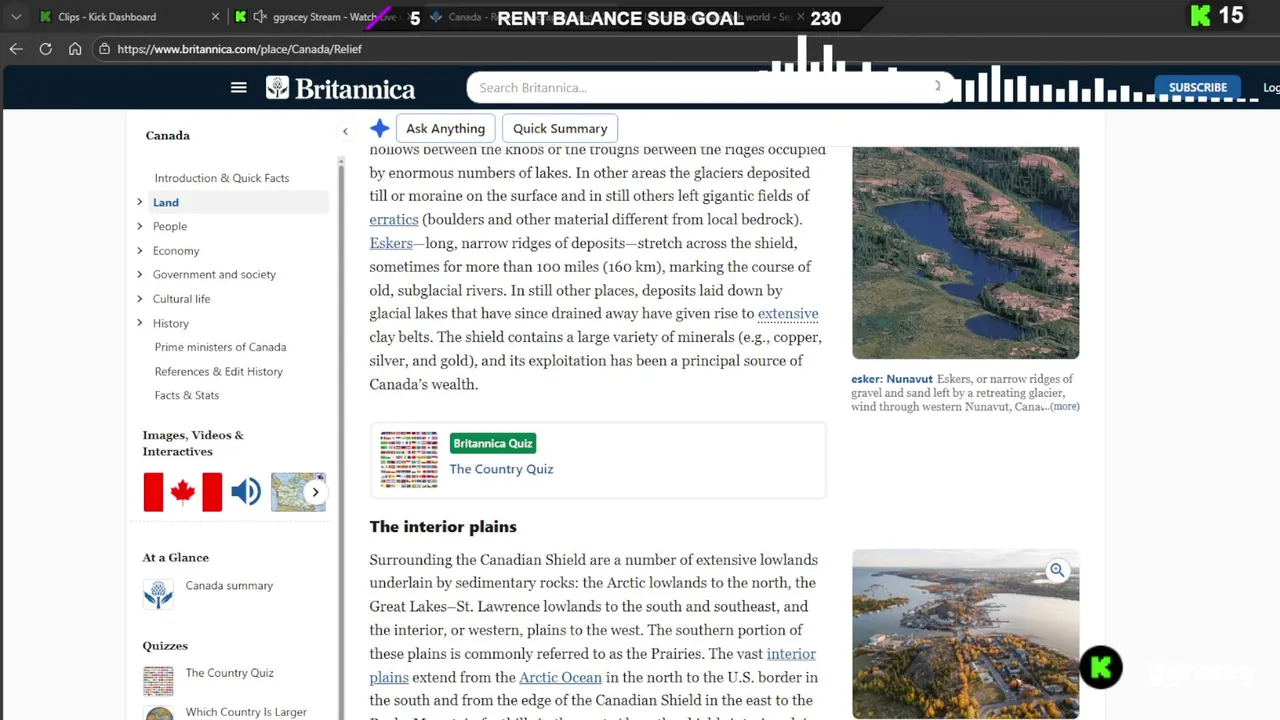This screenshot has height=720, width=1280.
Task: Expand the History section arrow
Action: coord(140,323)
